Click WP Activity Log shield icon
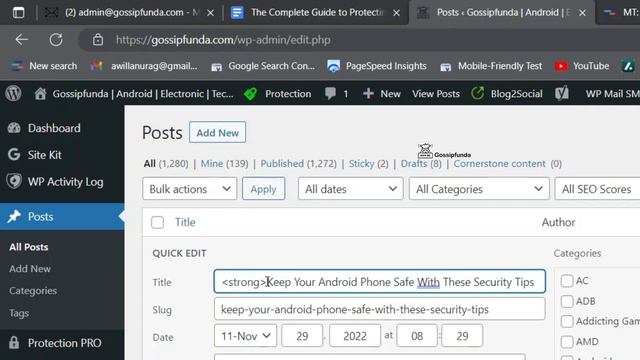Screen dimensions: 640x360 click(14, 181)
